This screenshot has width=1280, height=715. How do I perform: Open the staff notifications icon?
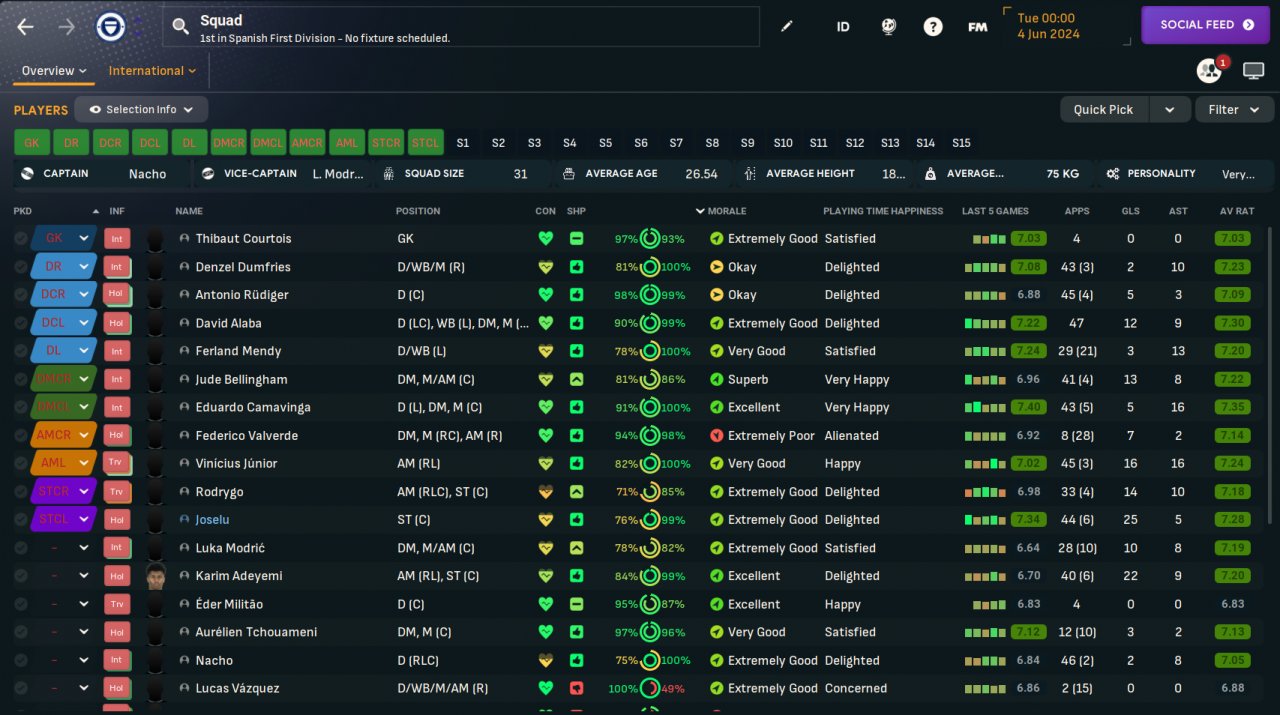pos(1210,71)
